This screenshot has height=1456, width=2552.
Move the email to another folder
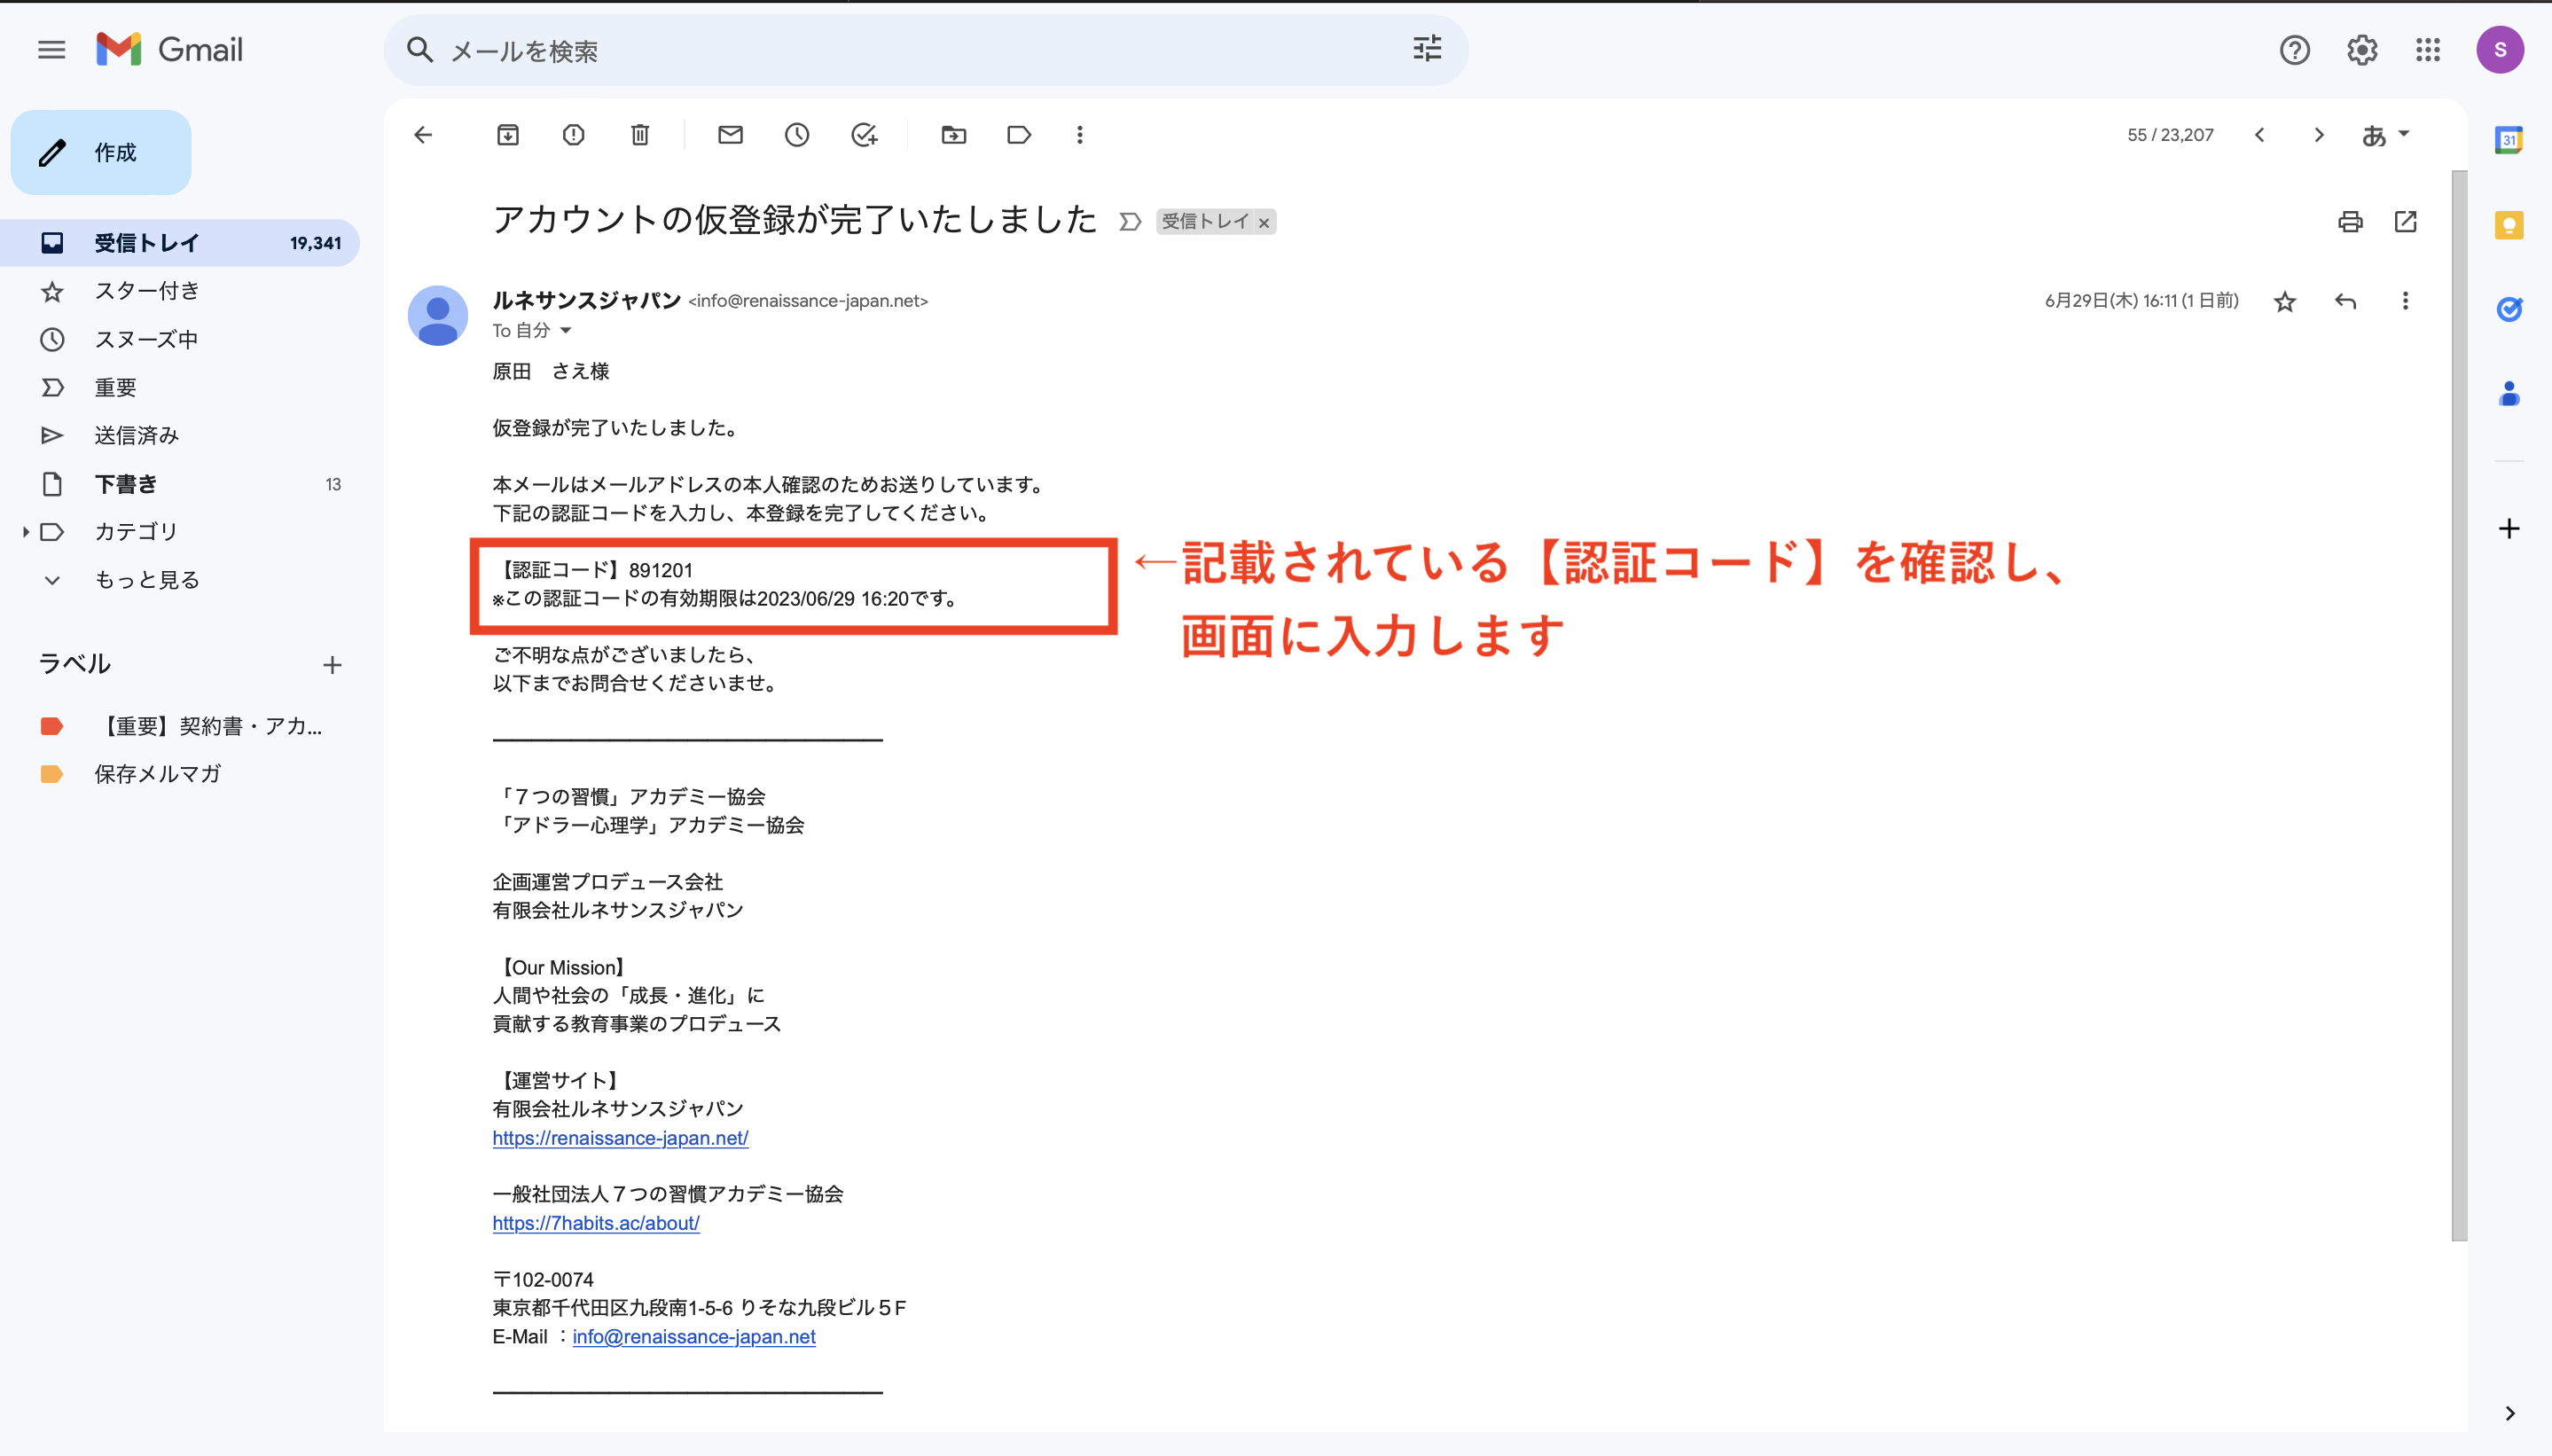tap(954, 135)
